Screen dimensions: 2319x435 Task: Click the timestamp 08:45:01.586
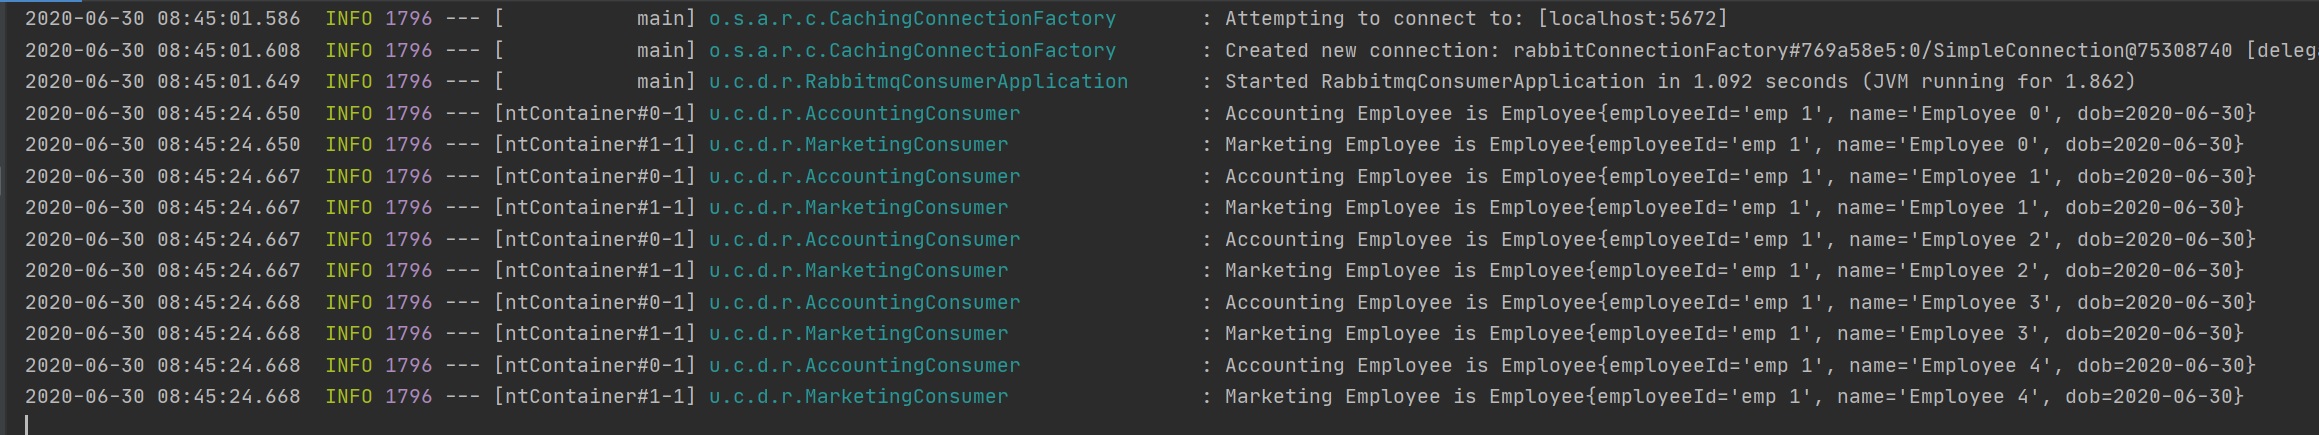(228, 19)
